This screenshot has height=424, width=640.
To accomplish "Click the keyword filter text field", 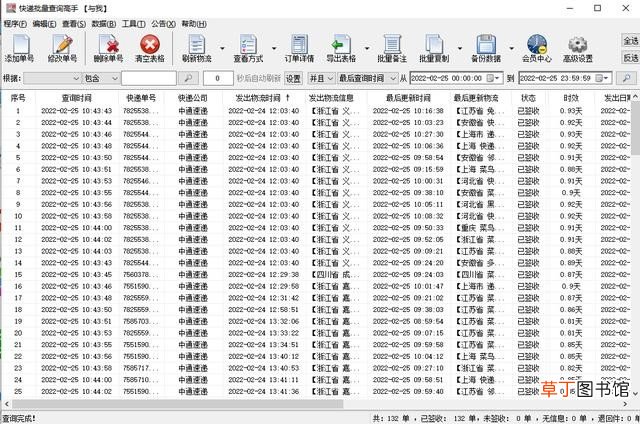I will click(149, 78).
